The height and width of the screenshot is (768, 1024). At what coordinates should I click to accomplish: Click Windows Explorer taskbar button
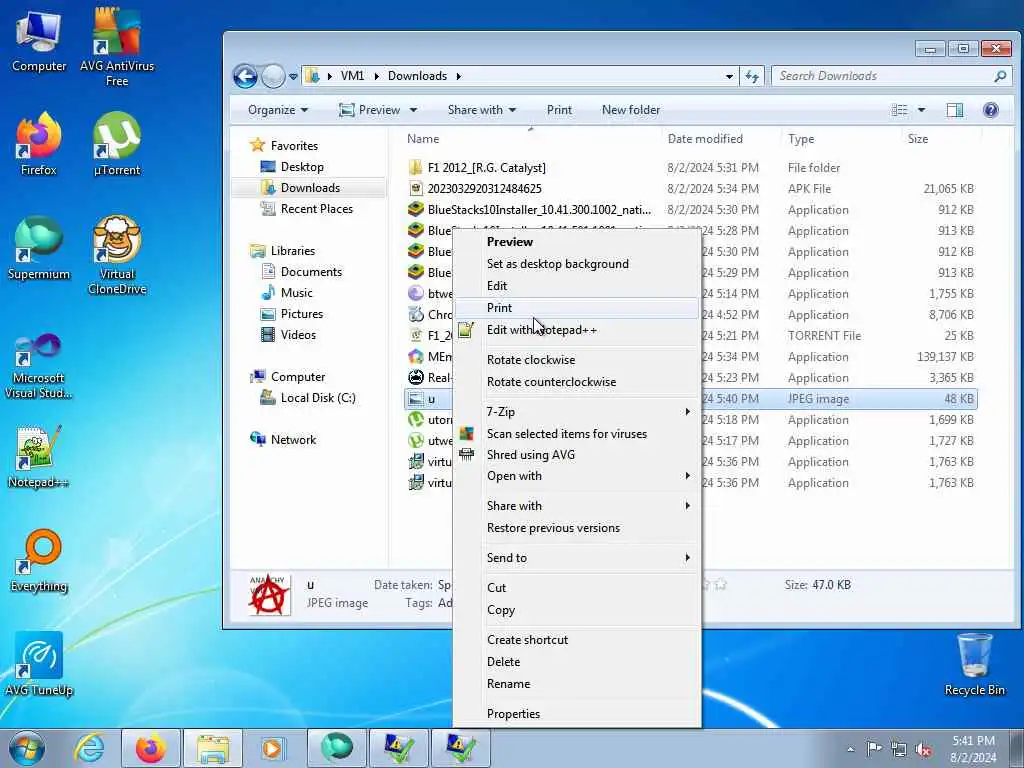213,748
